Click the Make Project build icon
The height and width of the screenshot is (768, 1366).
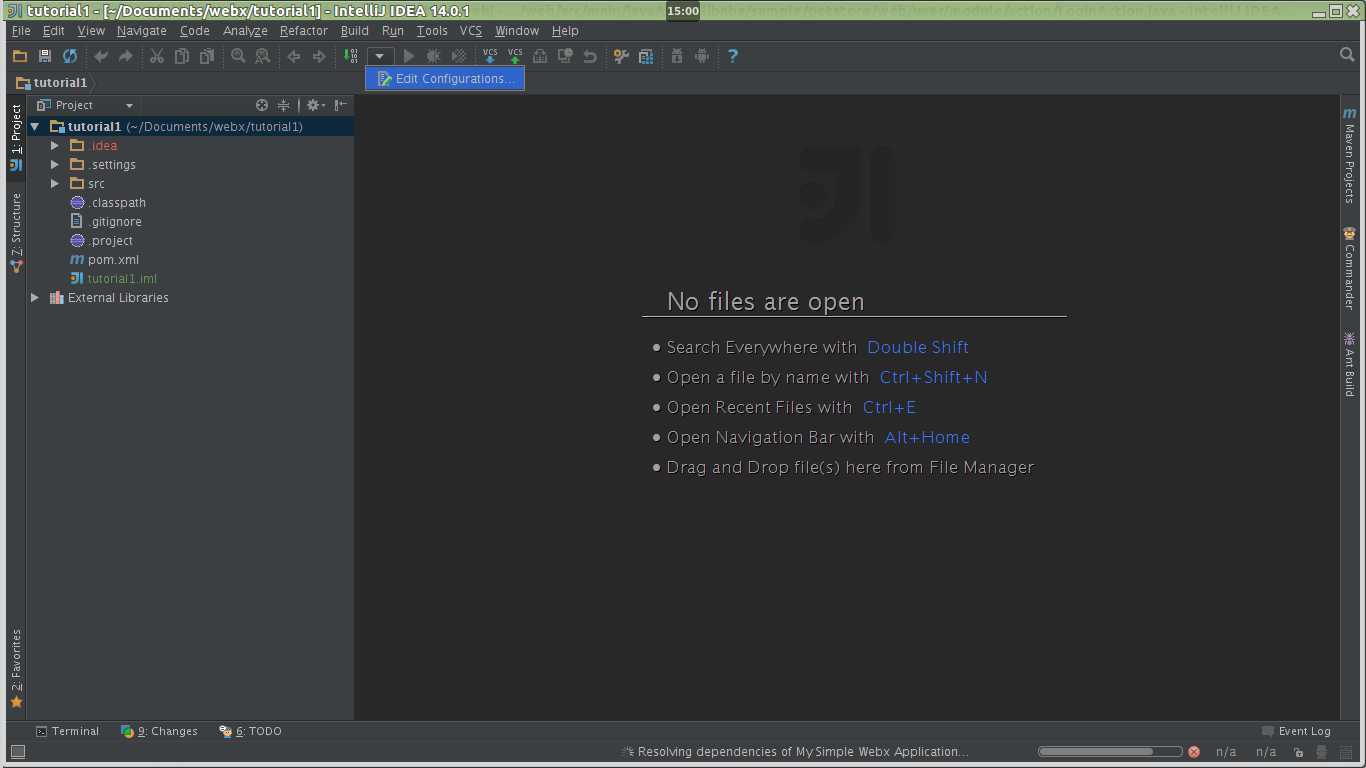350,57
